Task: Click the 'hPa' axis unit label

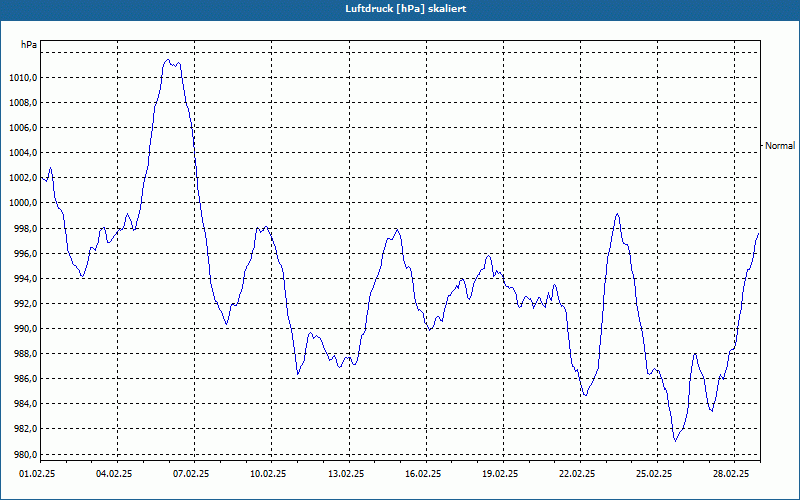Action: pyautogui.click(x=29, y=45)
